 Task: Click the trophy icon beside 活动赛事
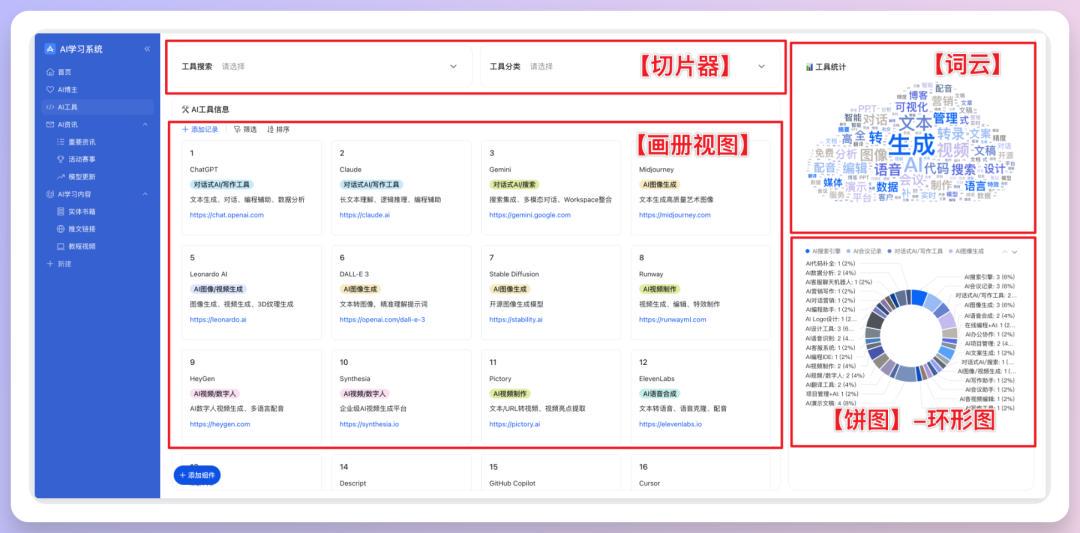pos(61,159)
